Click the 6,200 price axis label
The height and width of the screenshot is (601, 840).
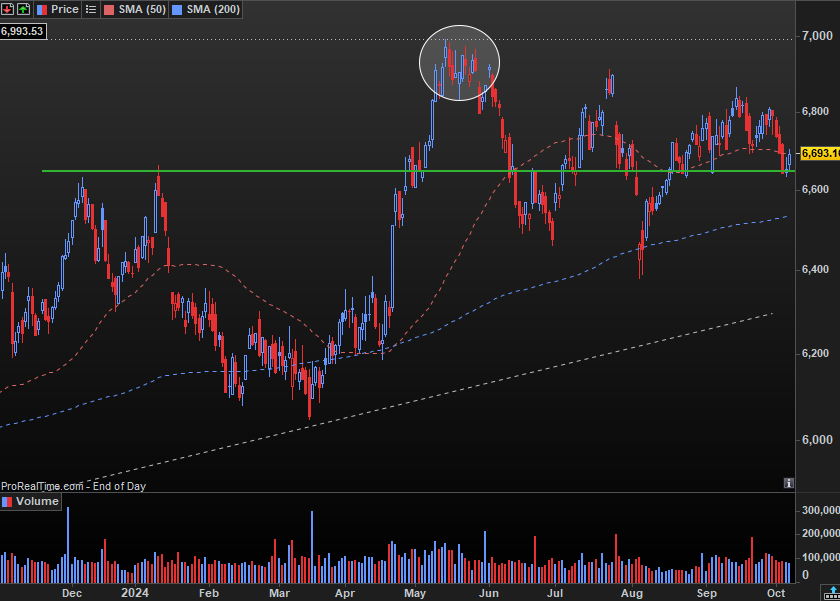pyautogui.click(x=815, y=354)
